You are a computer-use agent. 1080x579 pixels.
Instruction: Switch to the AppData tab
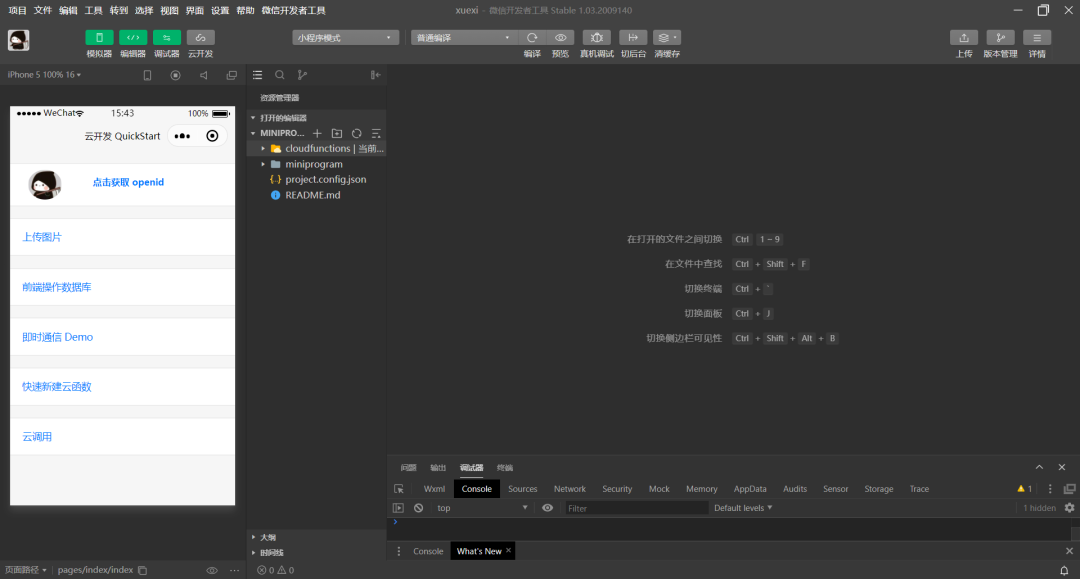750,489
